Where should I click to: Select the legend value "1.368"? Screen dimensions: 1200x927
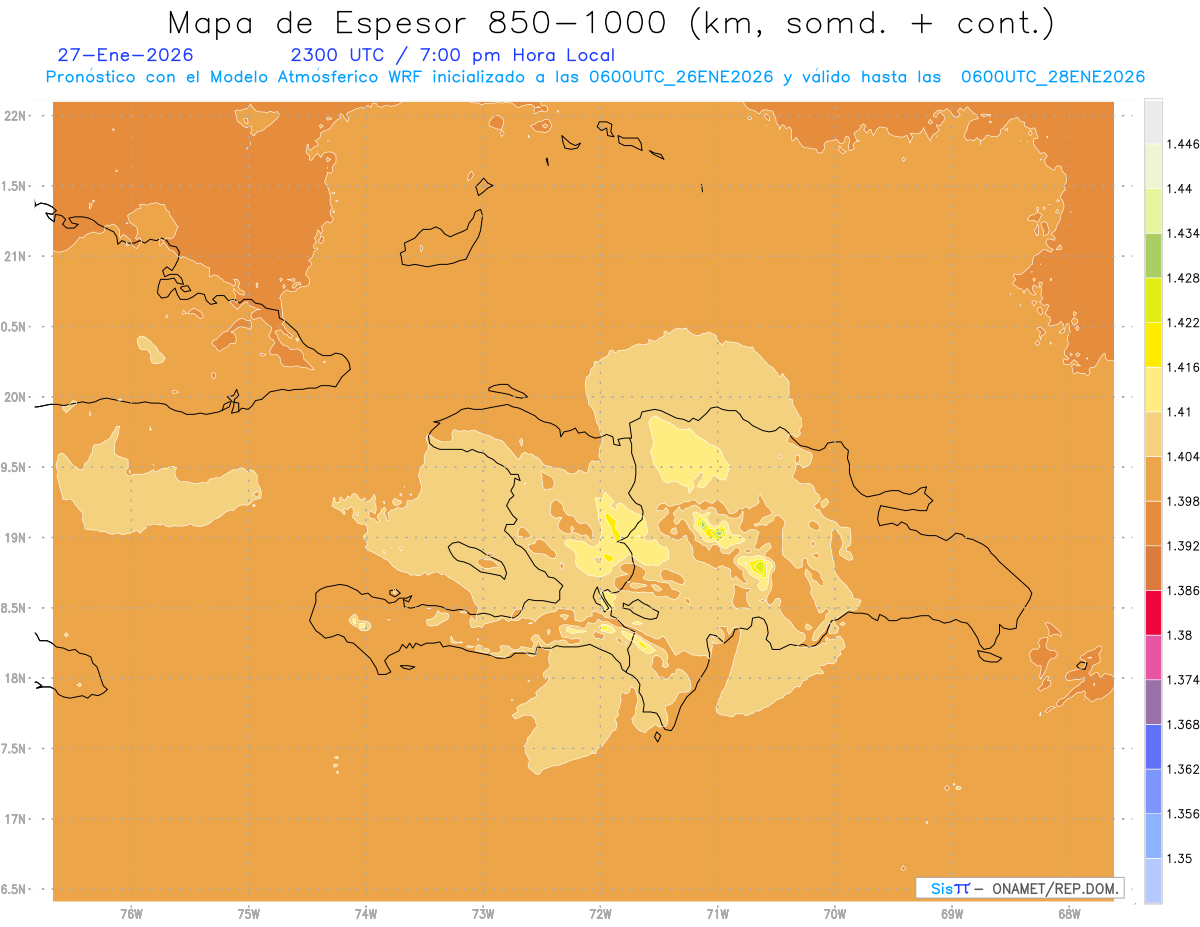1182,724
